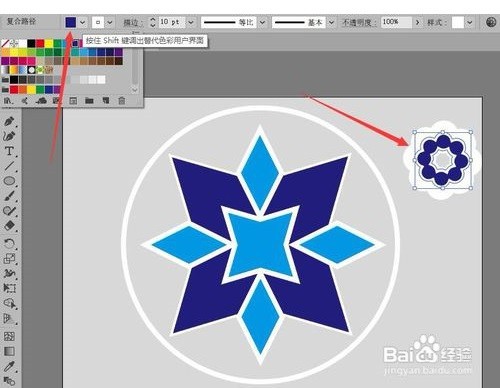Select the Line Segment tool
Viewport: 500px width, 388px height.
tap(9, 166)
